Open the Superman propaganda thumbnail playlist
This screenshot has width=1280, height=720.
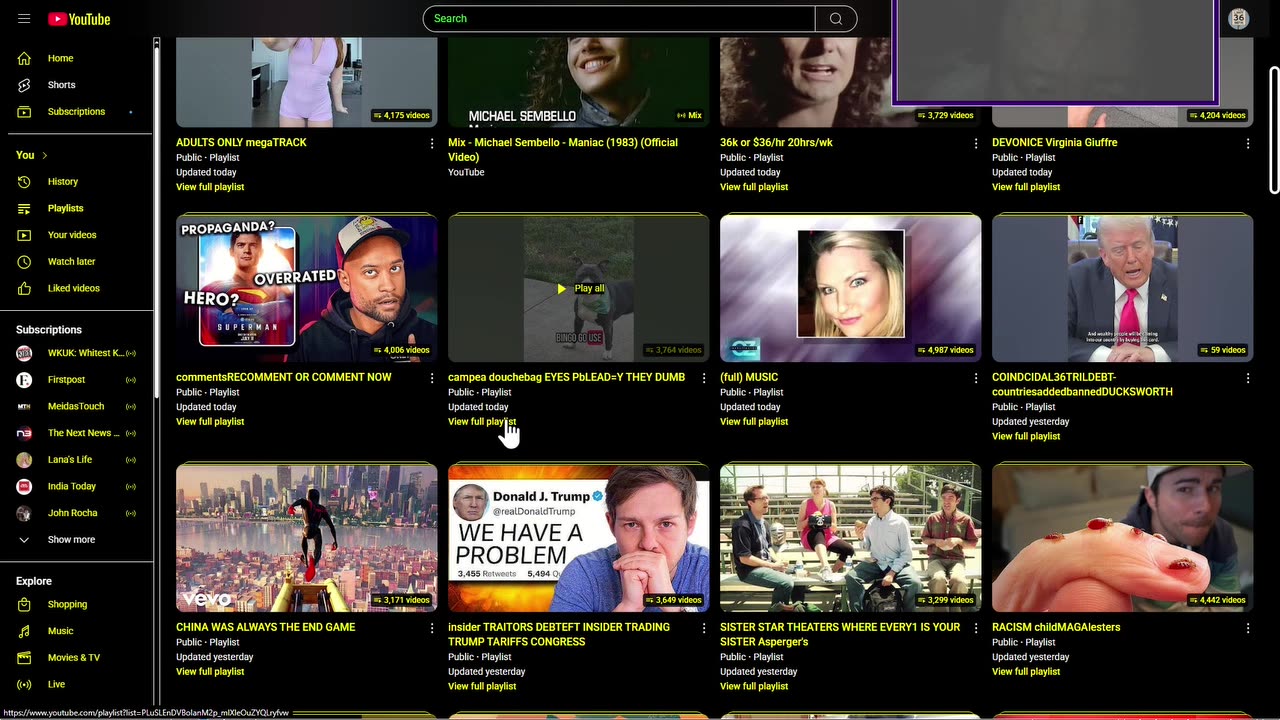(x=306, y=288)
